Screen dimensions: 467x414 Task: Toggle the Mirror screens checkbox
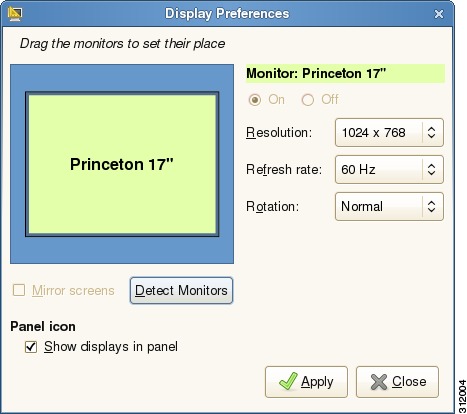pyautogui.click(x=19, y=290)
